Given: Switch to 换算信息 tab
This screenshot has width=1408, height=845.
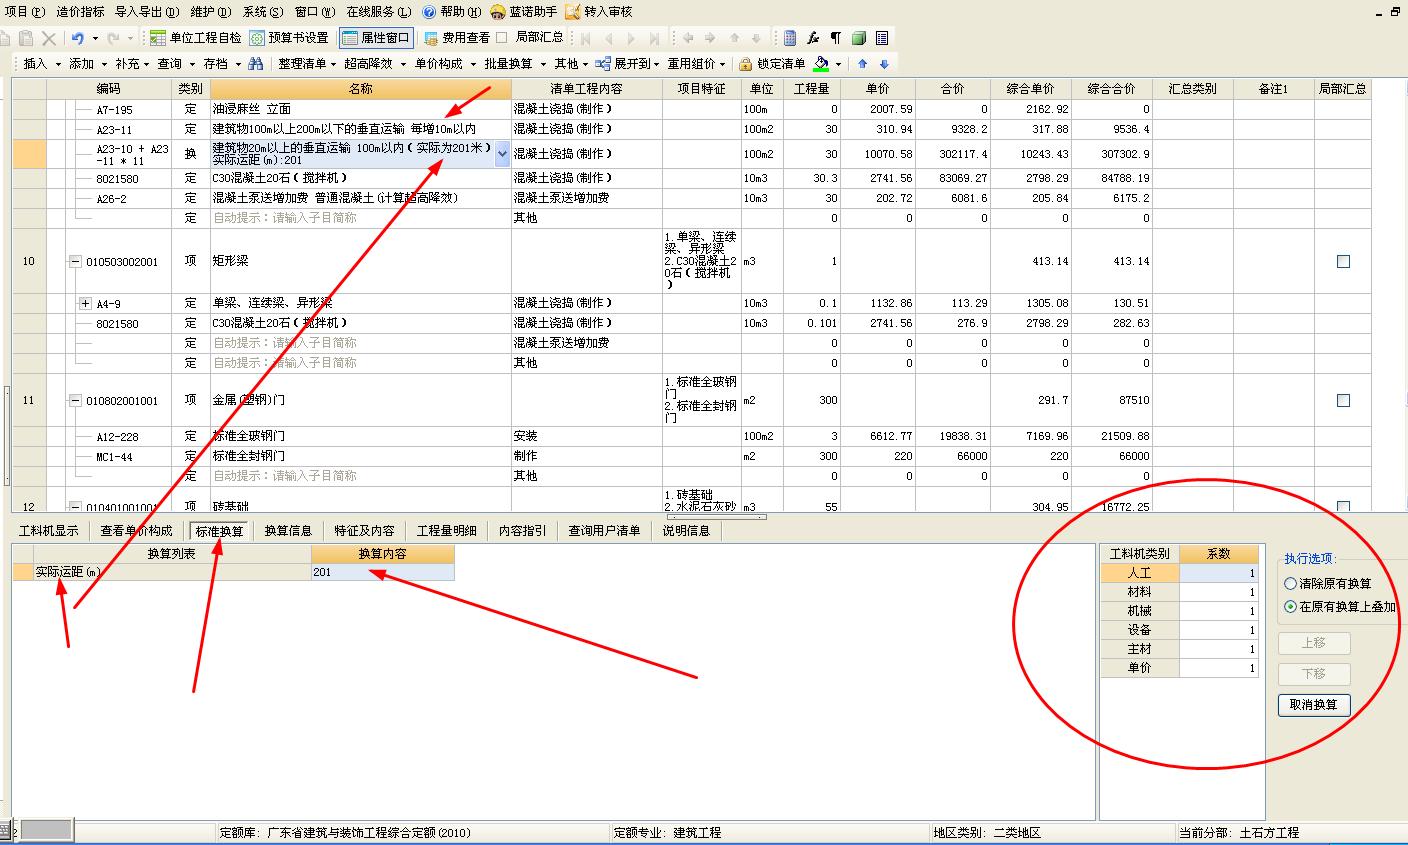Looking at the screenshot, I should pyautogui.click(x=288, y=531).
